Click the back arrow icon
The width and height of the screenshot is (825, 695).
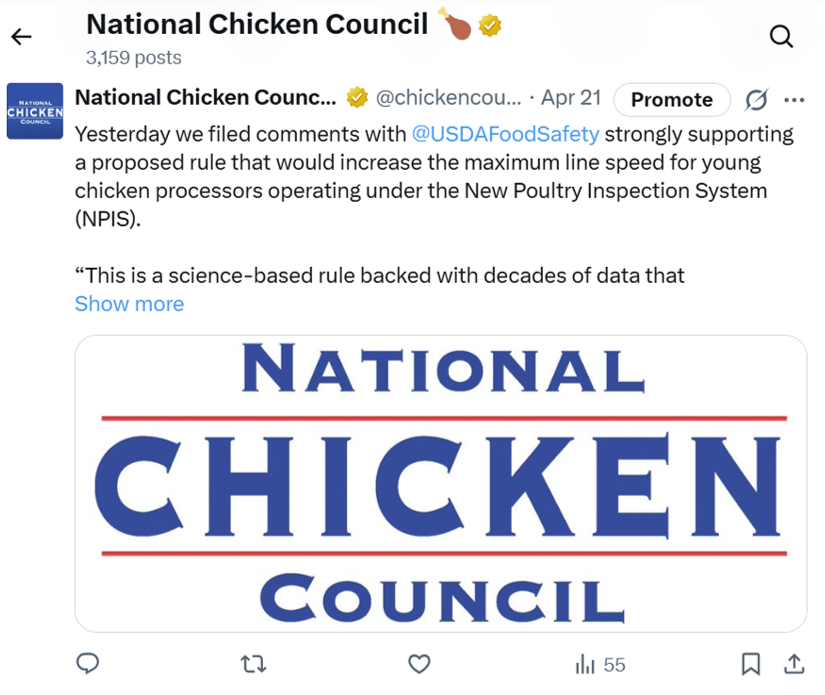click(21, 37)
